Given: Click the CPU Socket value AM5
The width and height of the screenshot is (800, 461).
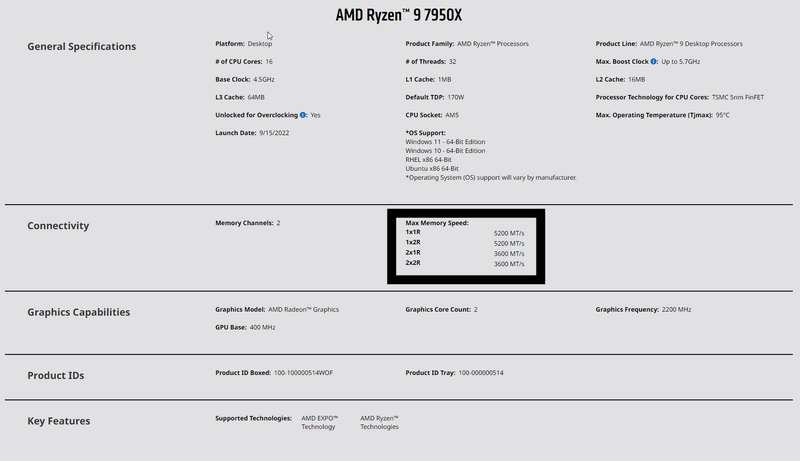Looking at the screenshot, I should (452, 115).
